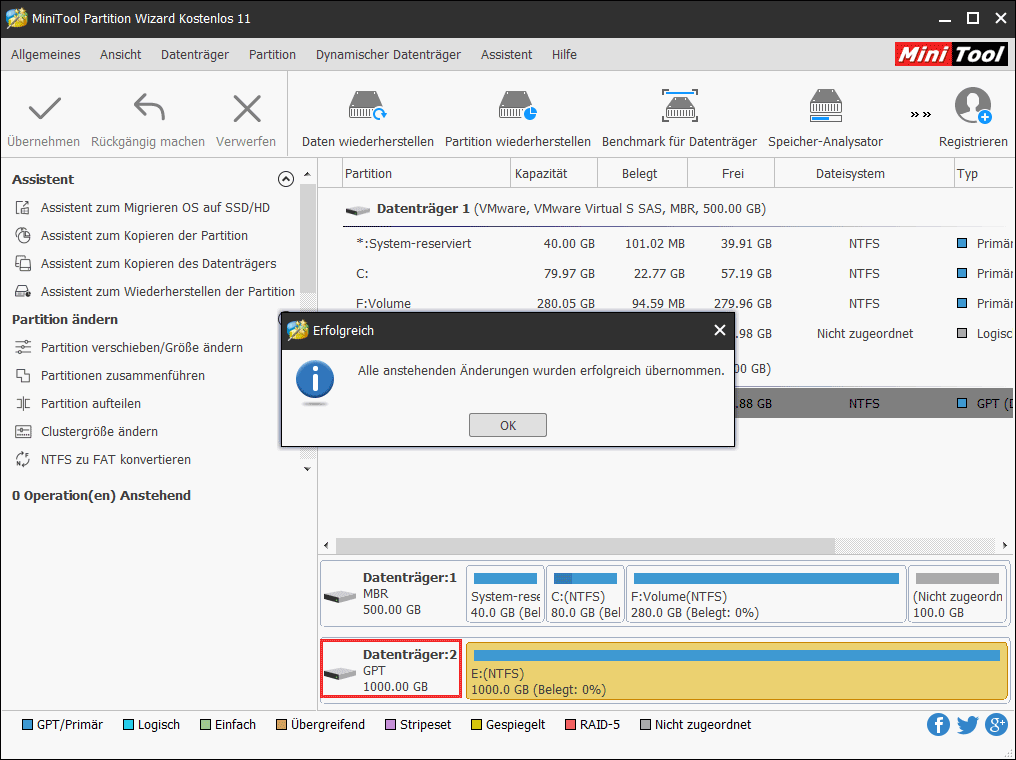Screen dimensions: 1016x760
Task: Collapse the Assistent sidebar section
Action: tap(285, 179)
